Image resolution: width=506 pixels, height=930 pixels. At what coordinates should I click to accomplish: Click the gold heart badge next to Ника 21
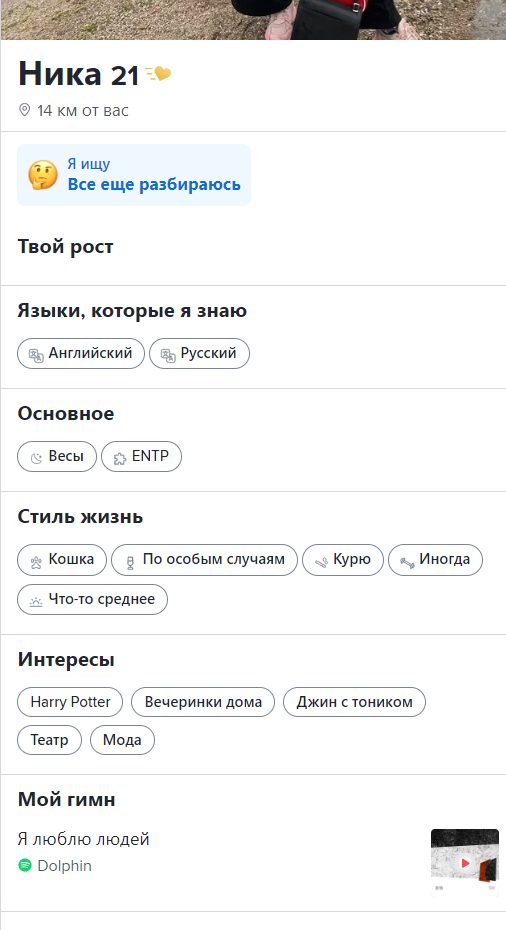158,74
